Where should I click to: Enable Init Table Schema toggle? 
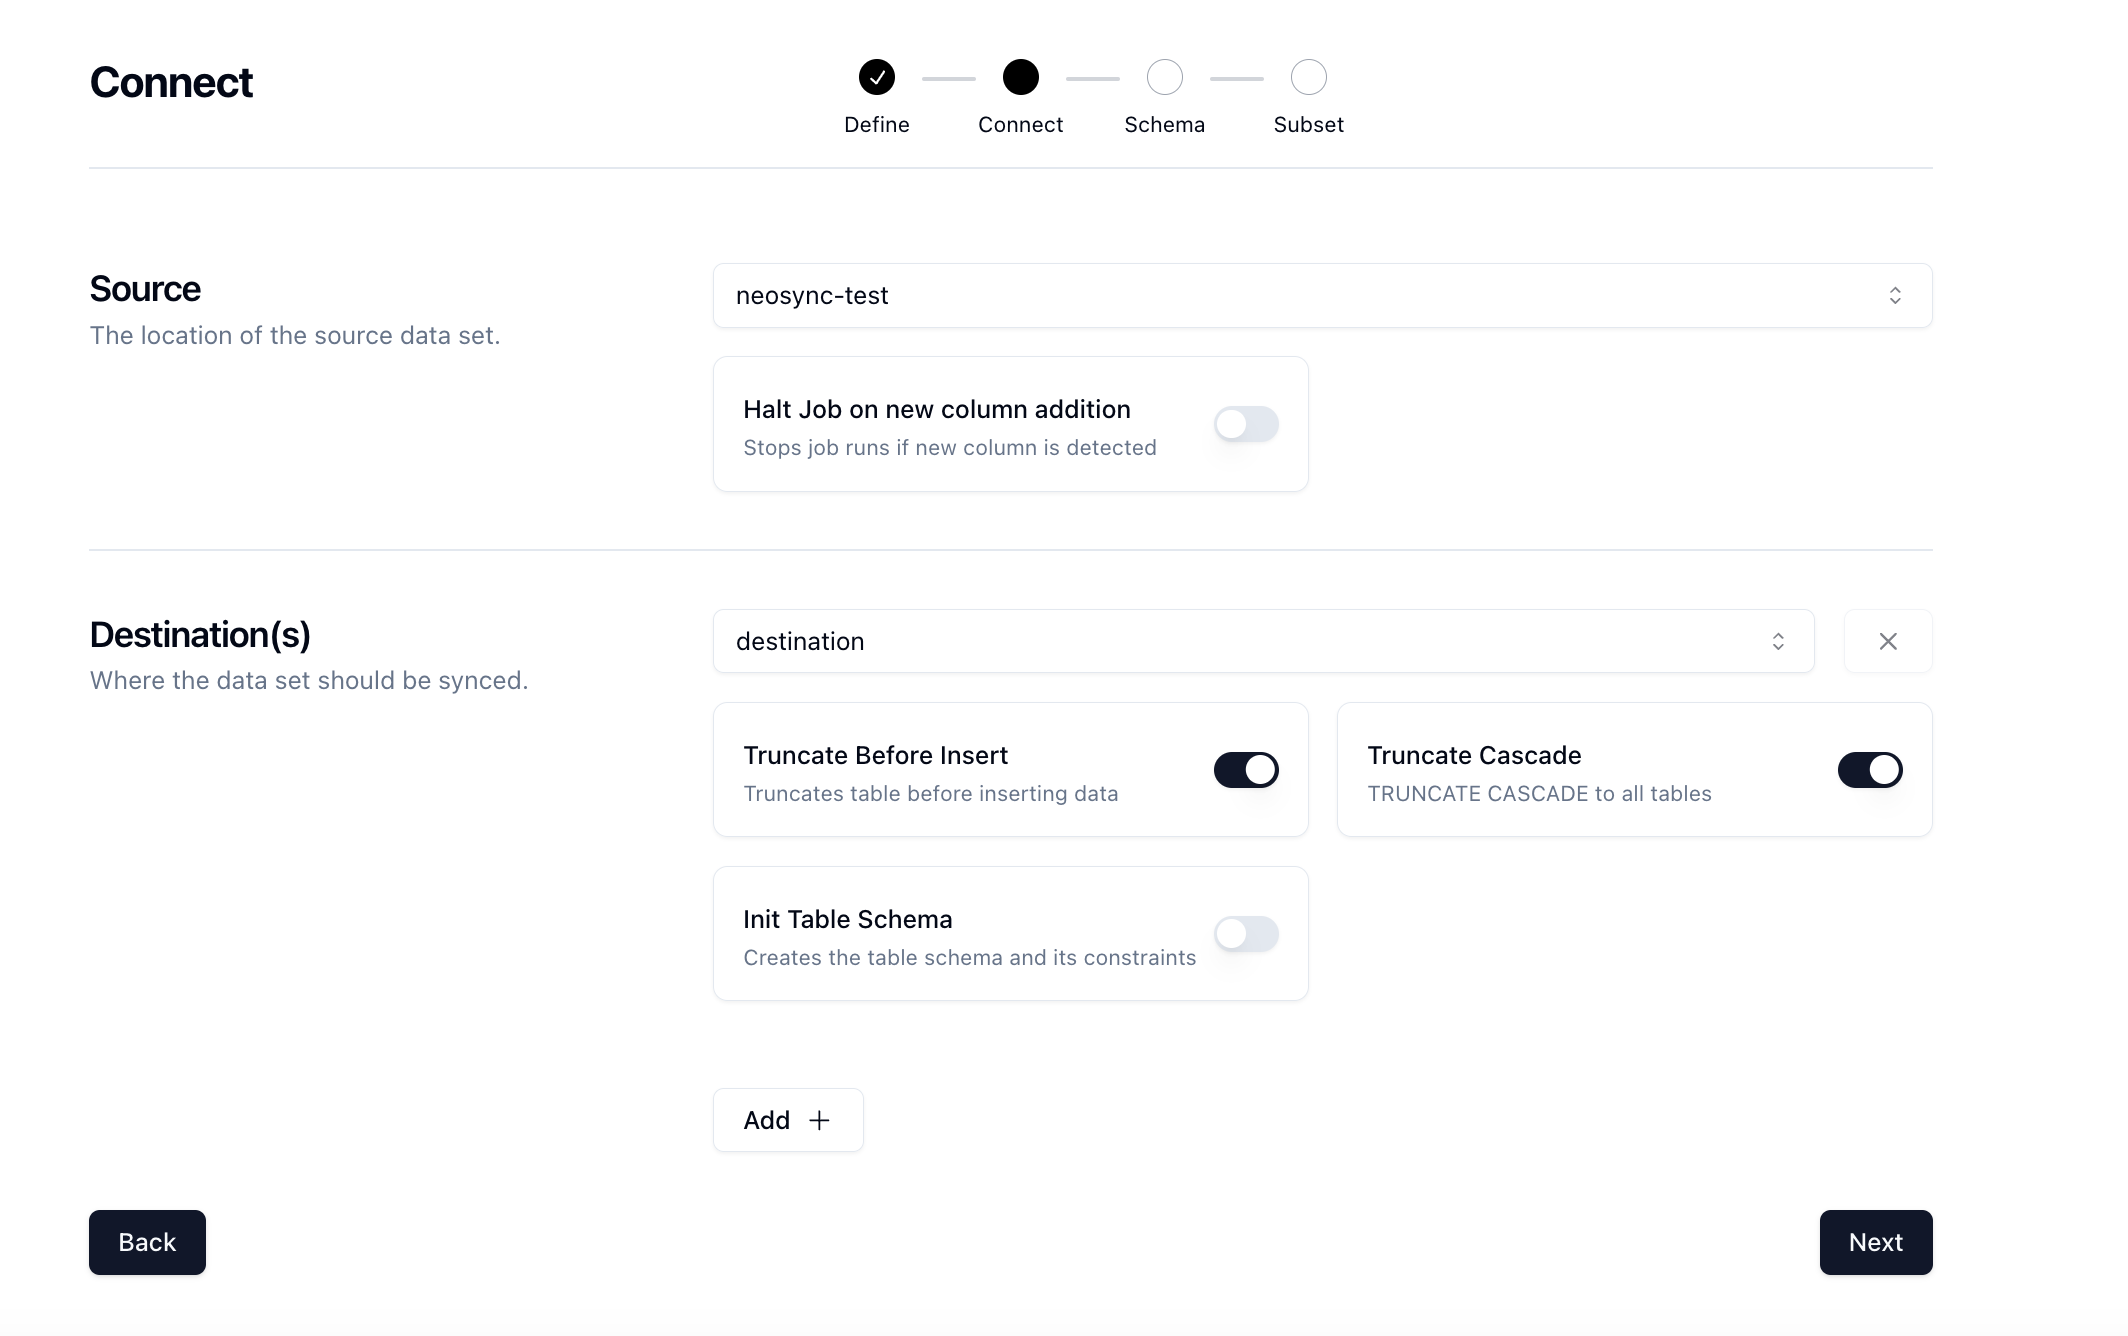tap(1246, 933)
